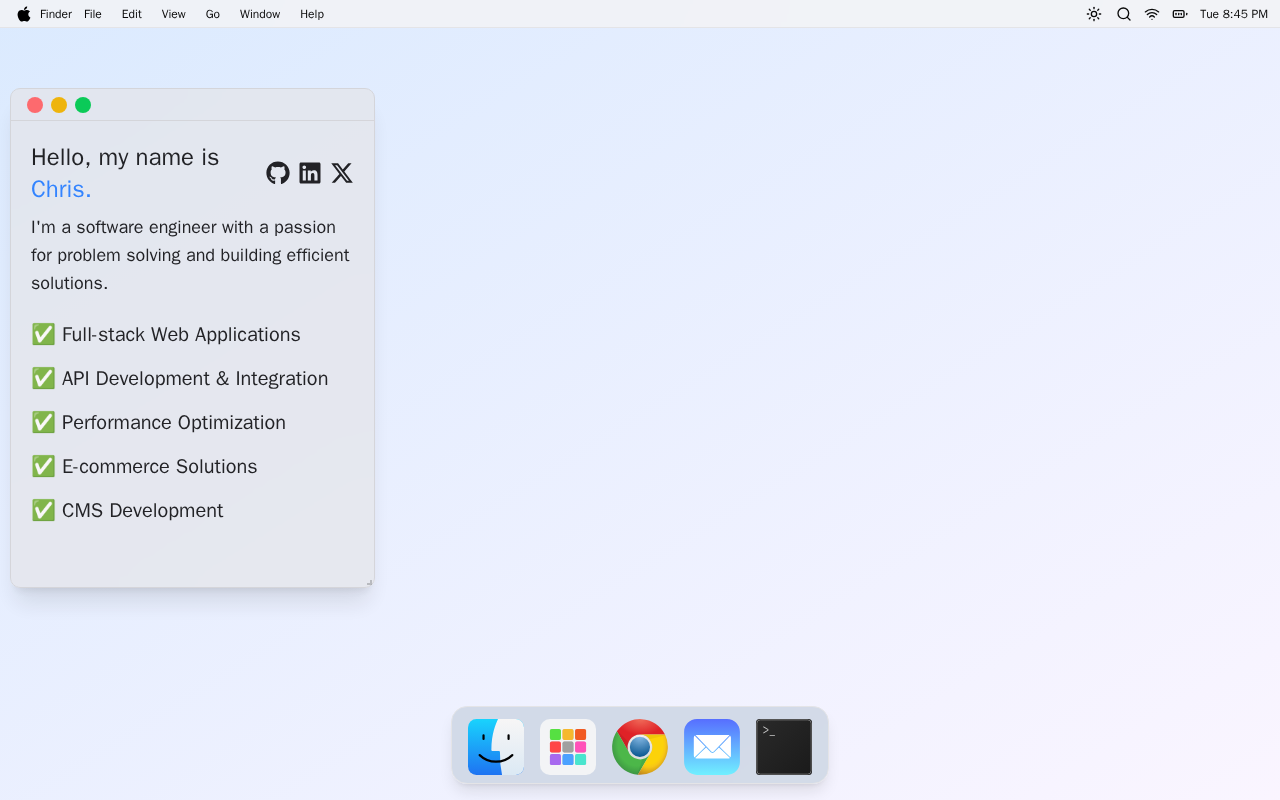The width and height of the screenshot is (1280, 800).
Task: Open the Finder menu
Action: click(56, 14)
